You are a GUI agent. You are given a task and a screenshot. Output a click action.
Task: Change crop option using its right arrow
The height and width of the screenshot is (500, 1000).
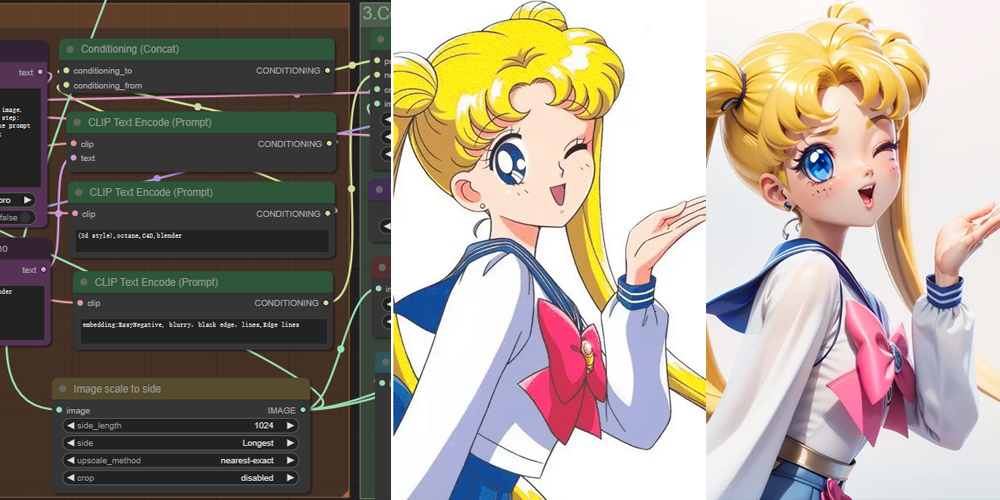pyautogui.click(x=290, y=478)
